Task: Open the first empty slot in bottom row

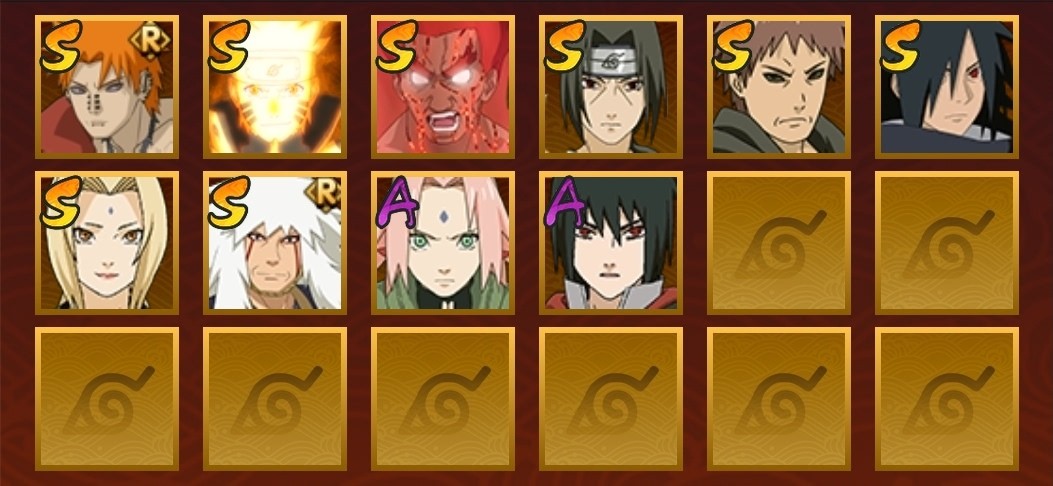Action: (107, 399)
